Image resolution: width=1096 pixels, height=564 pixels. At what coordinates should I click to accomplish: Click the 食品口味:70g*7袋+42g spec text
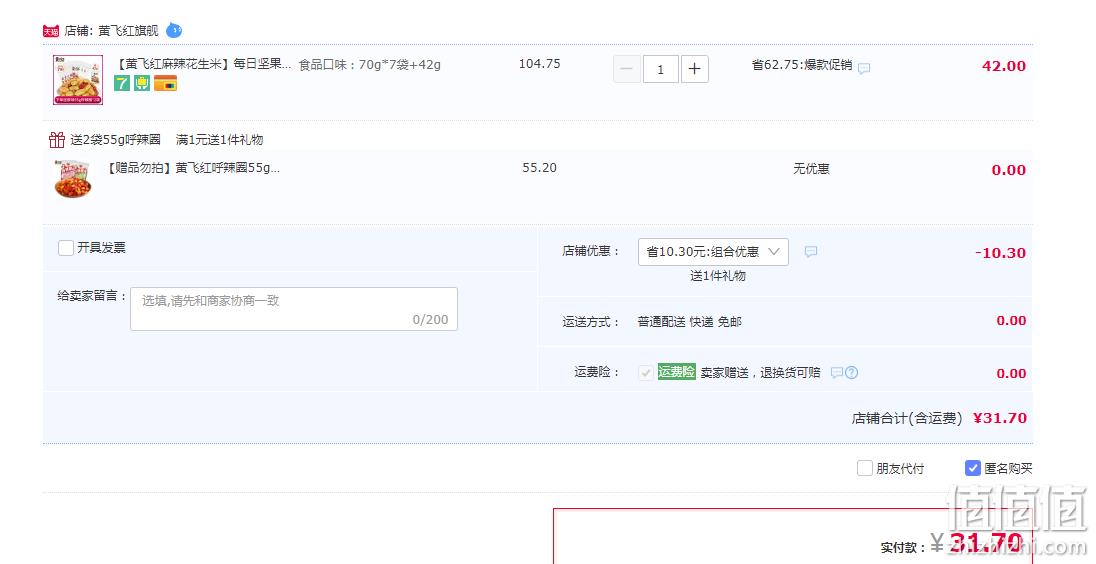pos(370,65)
